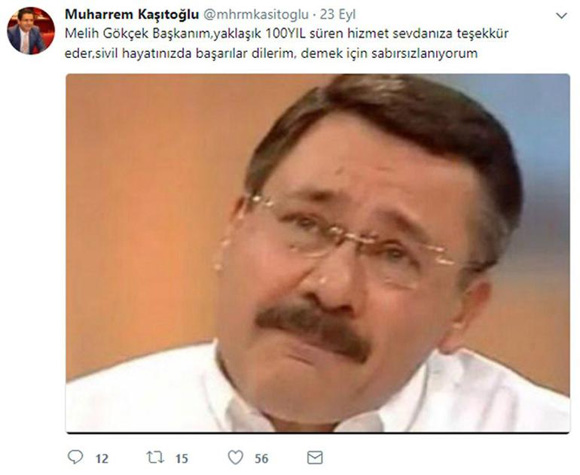The height and width of the screenshot is (475, 580).
Task: Click the "100YIL" word in the tweet
Action: [x=286, y=33]
